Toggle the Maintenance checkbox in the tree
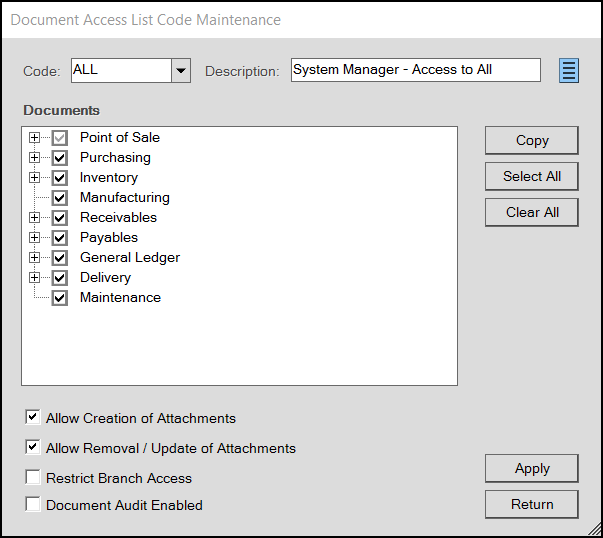The height and width of the screenshot is (538, 603). pyautogui.click(x=60, y=298)
